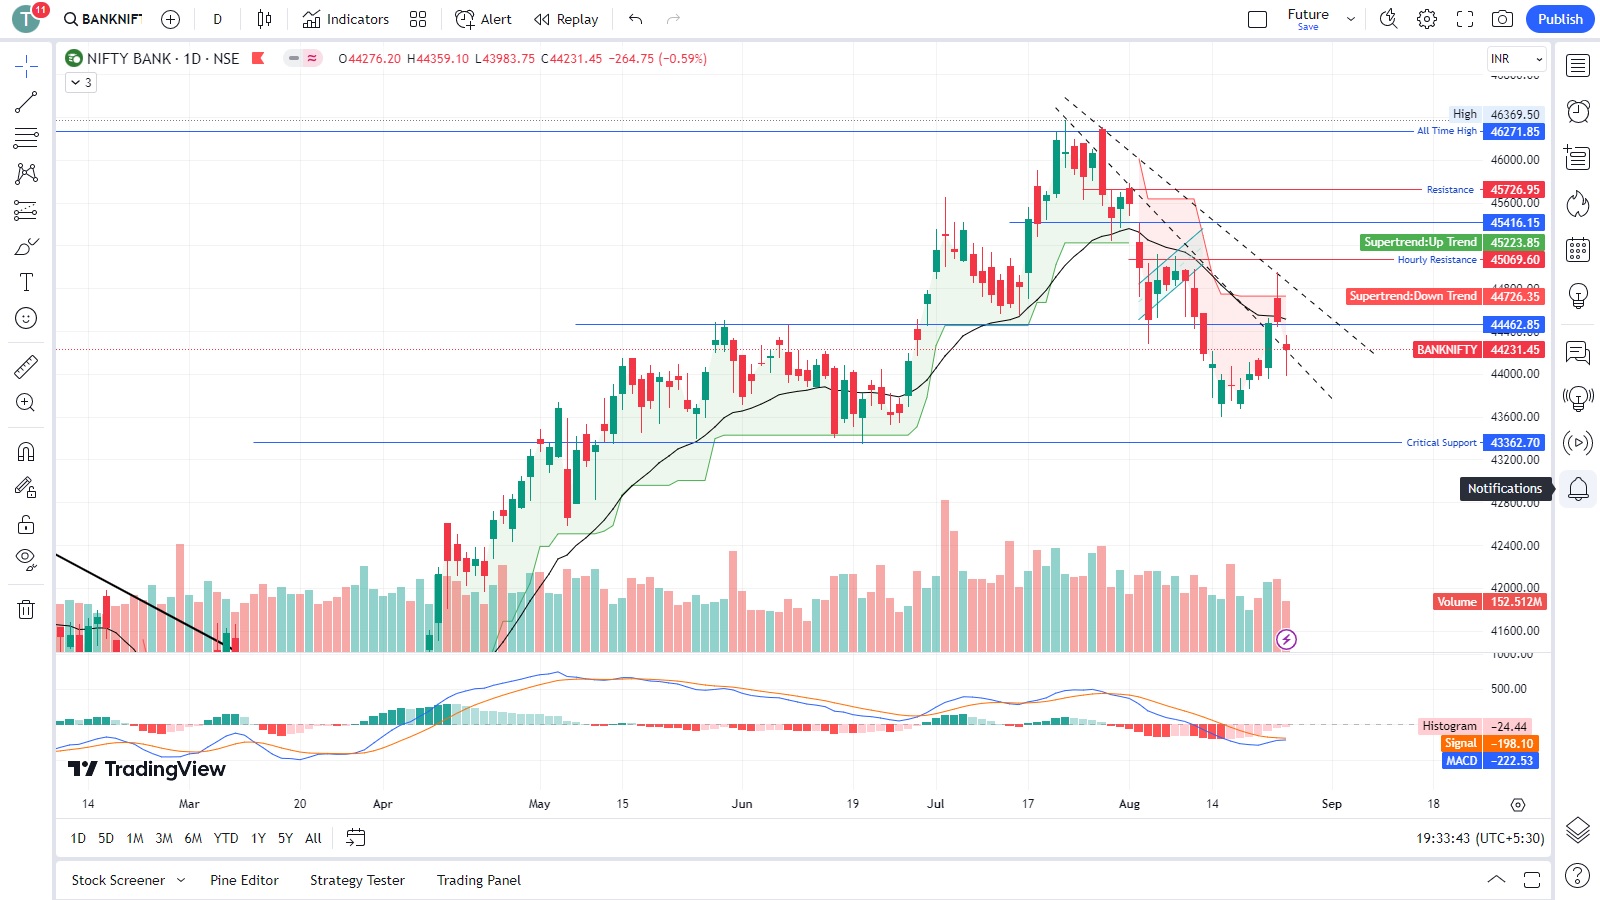Collapse the indicator legend showing 3
The height and width of the screenshot is (900, 1600).
point(81,83)
